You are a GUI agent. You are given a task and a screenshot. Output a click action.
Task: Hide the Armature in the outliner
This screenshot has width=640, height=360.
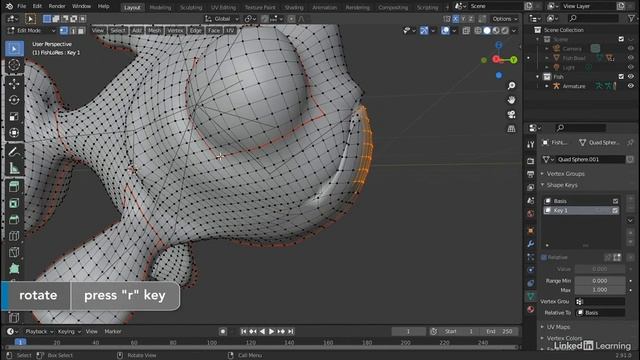click(631, 86)
